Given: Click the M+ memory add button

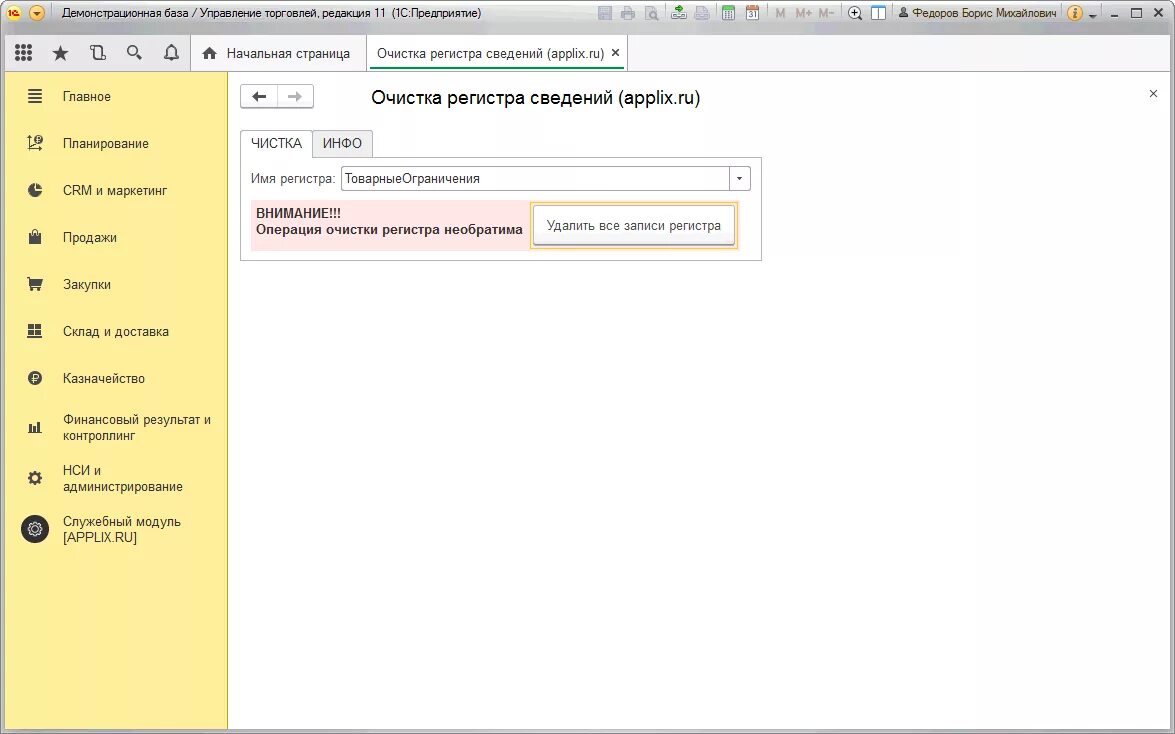Looking at the screenshot, I should tap(803, 13).
